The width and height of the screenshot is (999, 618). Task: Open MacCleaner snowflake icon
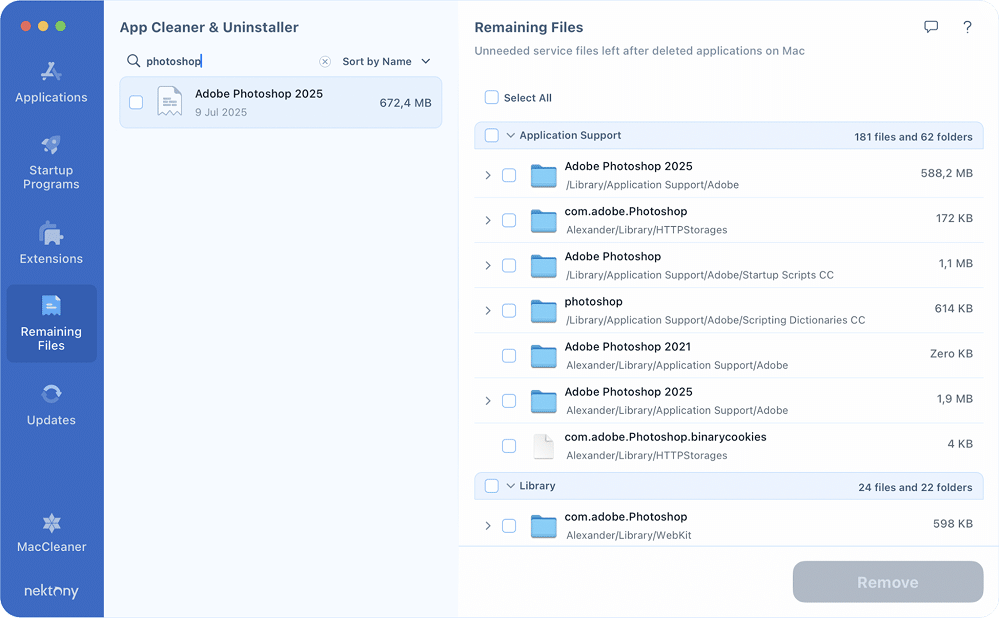click(x=51, y=523)
